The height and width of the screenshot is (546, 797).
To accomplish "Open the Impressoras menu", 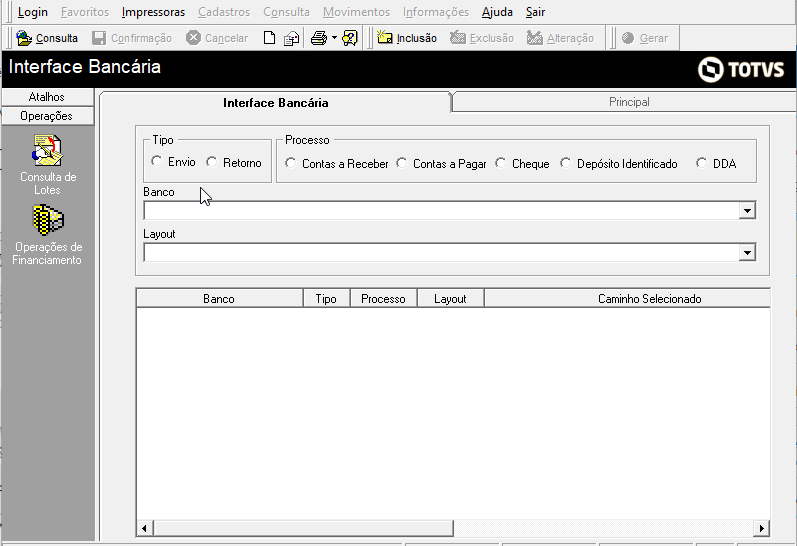I will 154,12.
